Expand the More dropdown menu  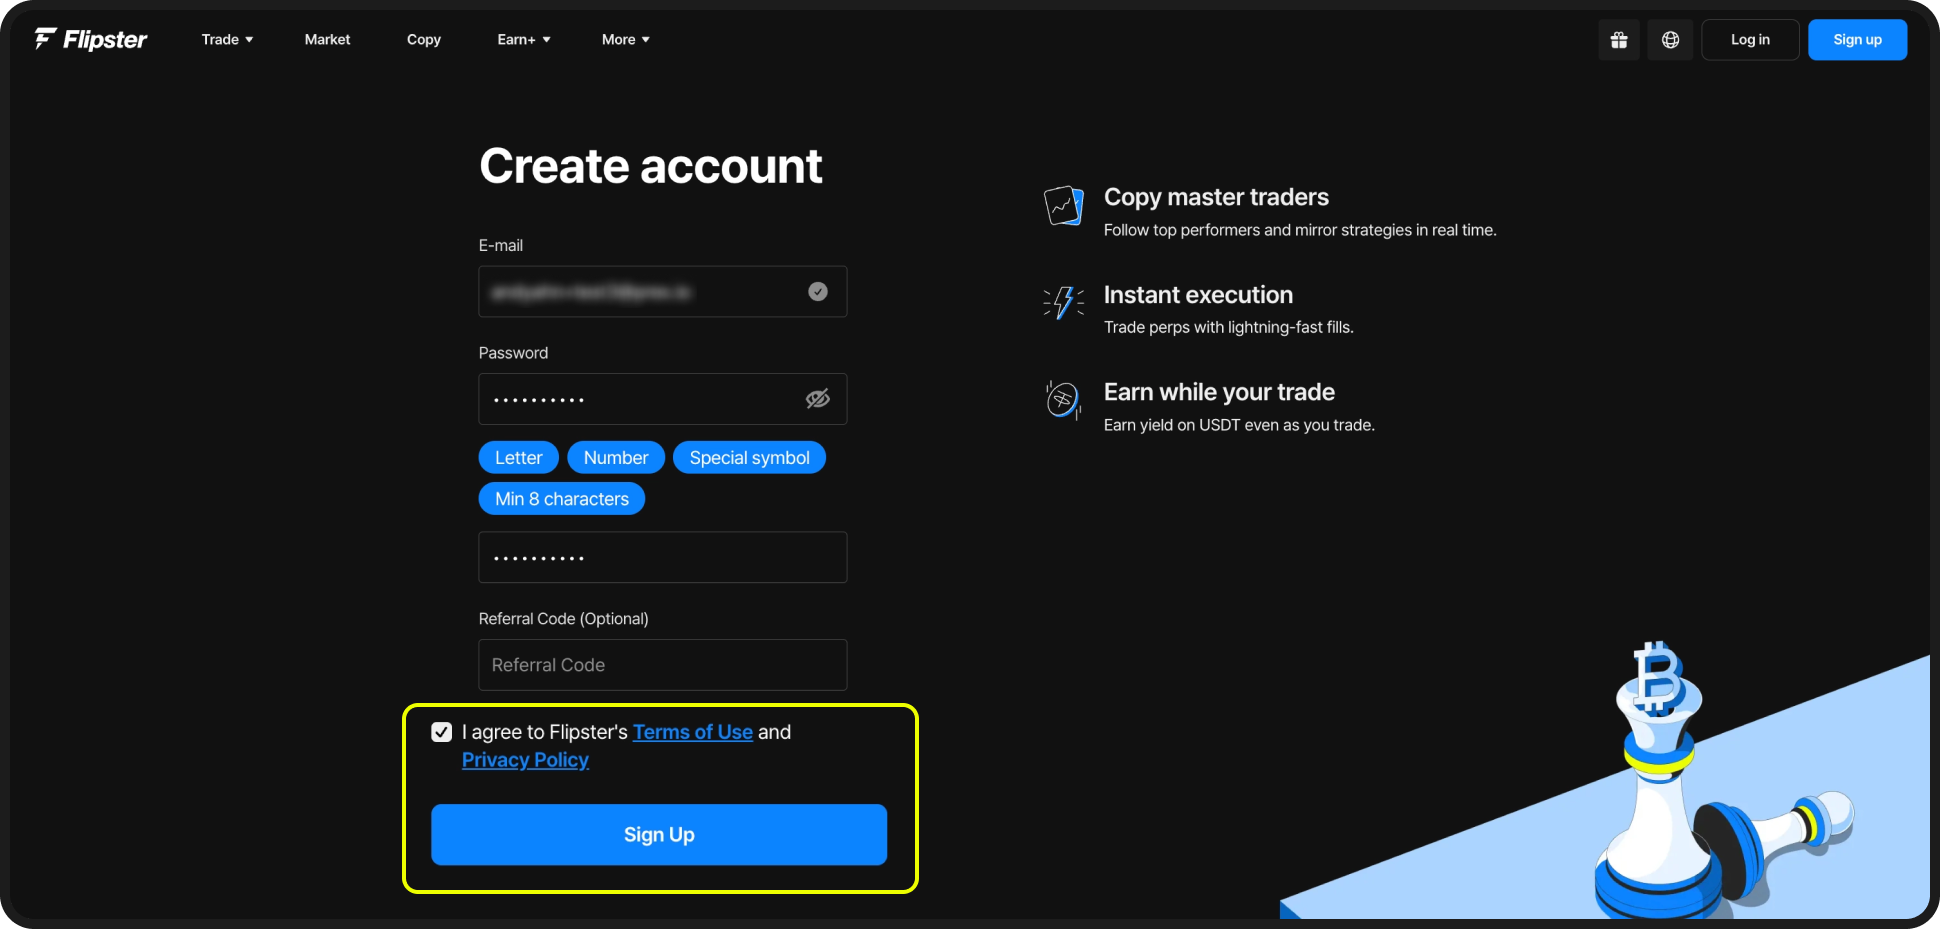(x=626, y=40)
